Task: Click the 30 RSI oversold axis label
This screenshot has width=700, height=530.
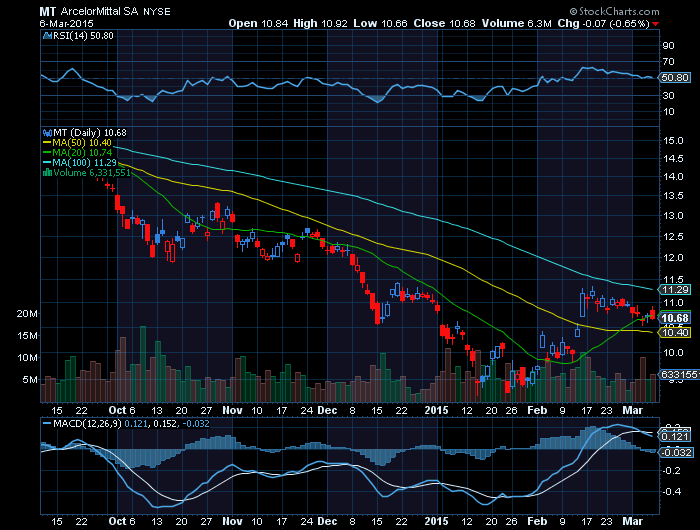Action: click(x=669, y=96)
